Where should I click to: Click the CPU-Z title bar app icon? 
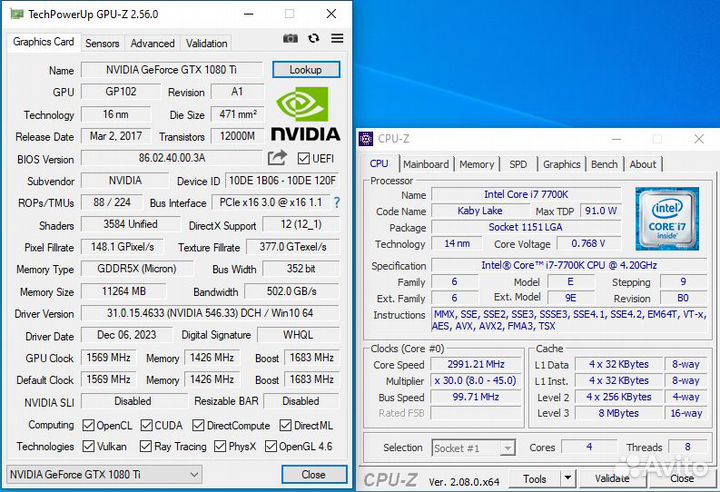(366, 138)
